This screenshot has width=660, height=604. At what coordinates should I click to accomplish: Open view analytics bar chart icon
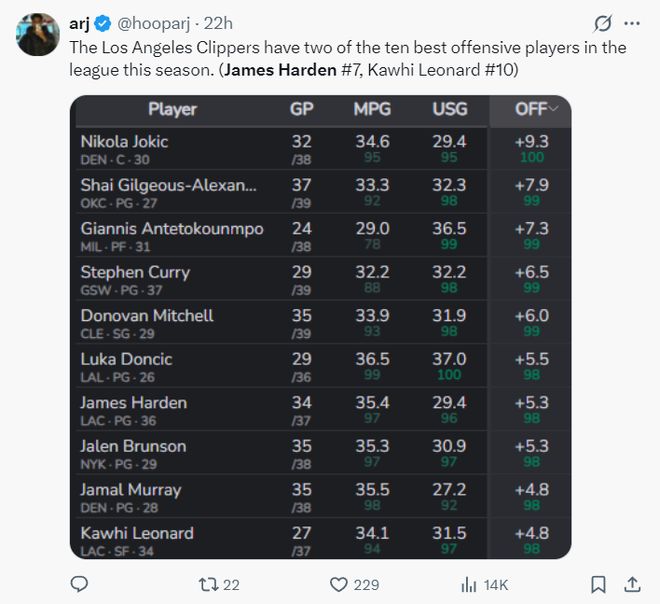[x=468, y=584]
